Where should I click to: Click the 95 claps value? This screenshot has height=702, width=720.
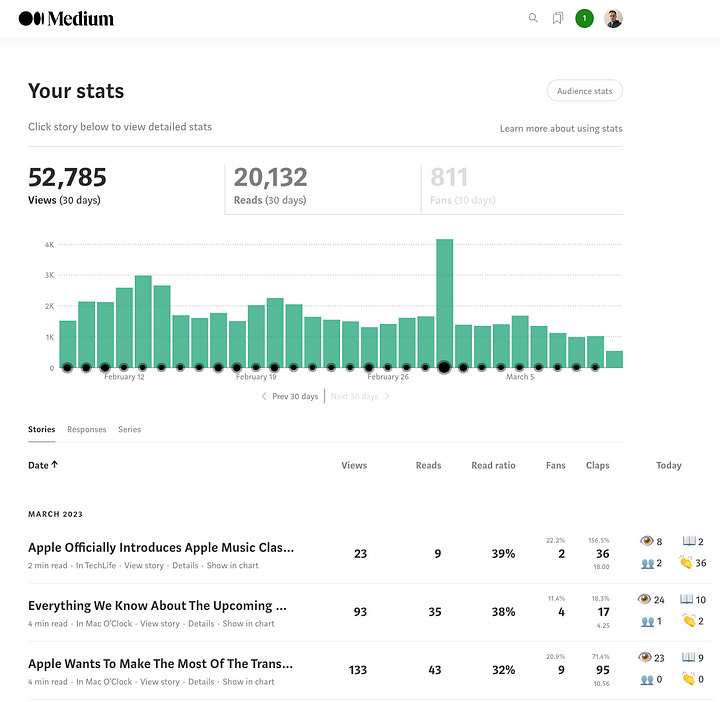click(x=602, y=670)
